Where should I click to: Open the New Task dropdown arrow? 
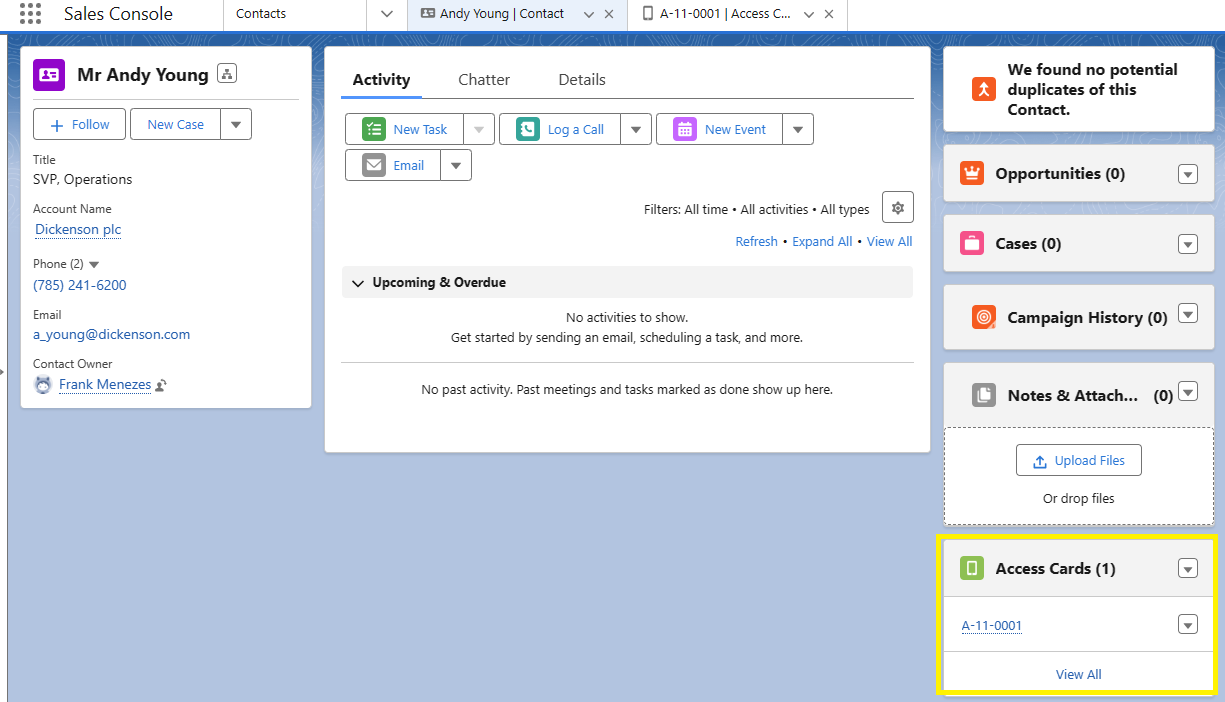coord(479,129)
